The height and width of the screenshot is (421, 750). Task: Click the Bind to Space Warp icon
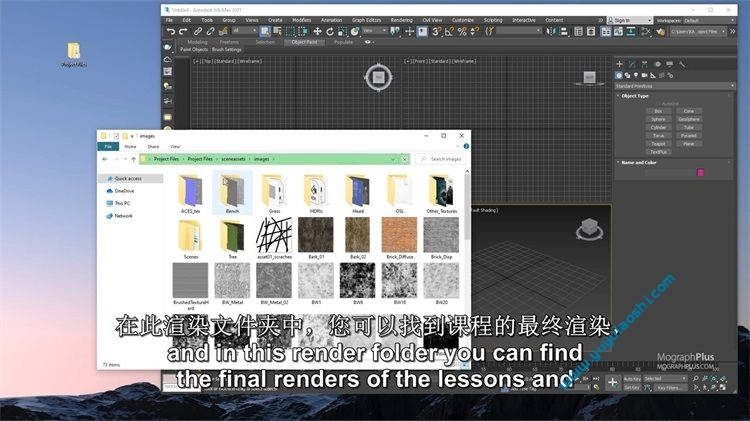223,32
